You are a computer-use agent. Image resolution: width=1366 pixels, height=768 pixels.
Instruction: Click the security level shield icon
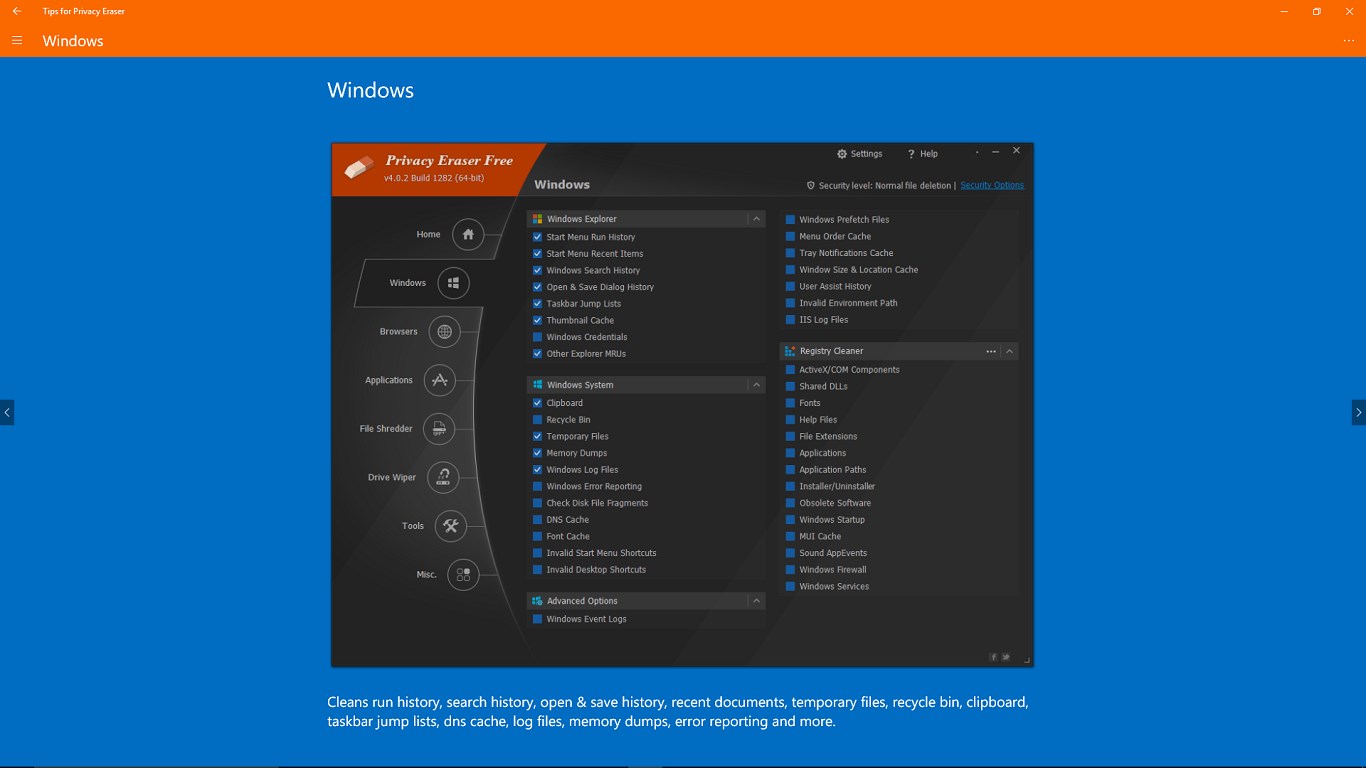811,185
